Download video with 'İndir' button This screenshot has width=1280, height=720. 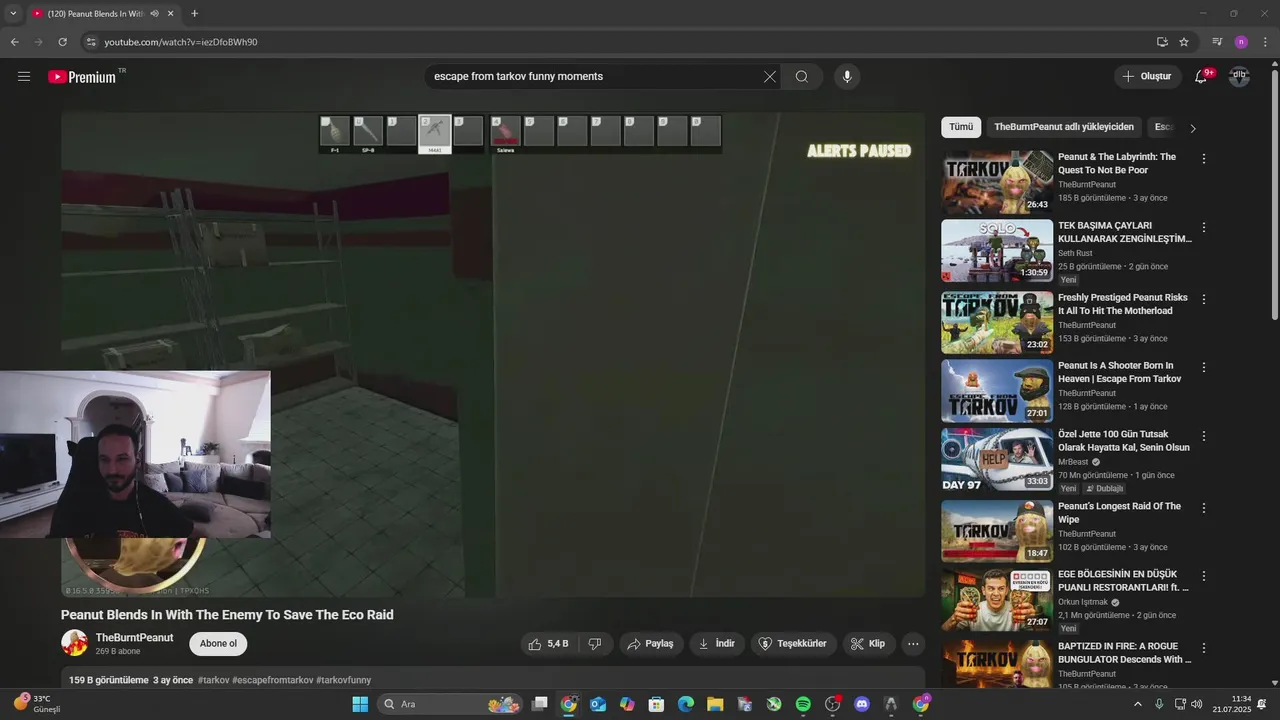717,644
